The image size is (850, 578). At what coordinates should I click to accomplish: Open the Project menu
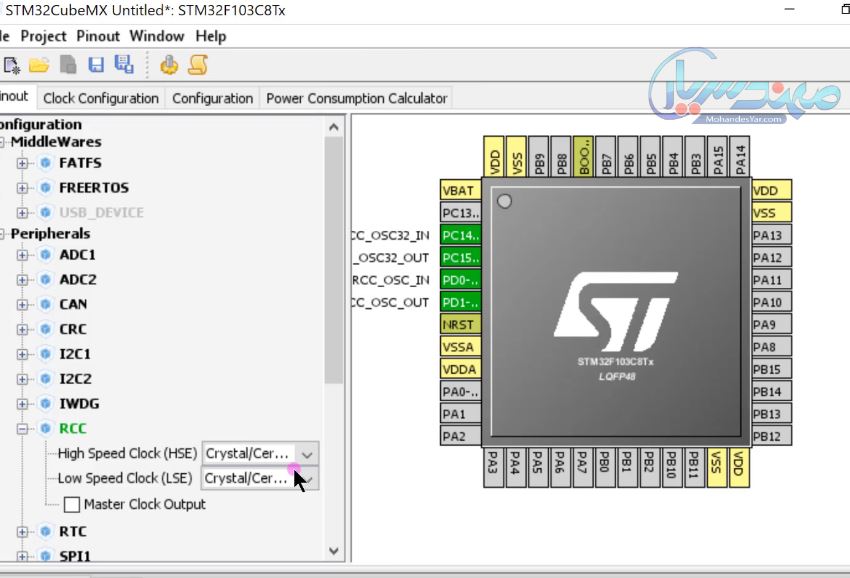(x=43, y=35)
